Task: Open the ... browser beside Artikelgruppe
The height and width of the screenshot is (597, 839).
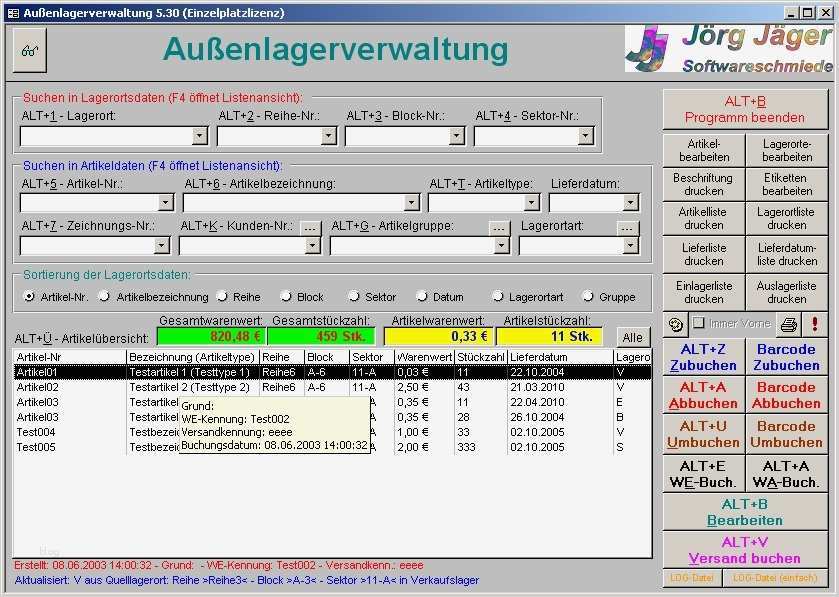Action: pos(499,226)
